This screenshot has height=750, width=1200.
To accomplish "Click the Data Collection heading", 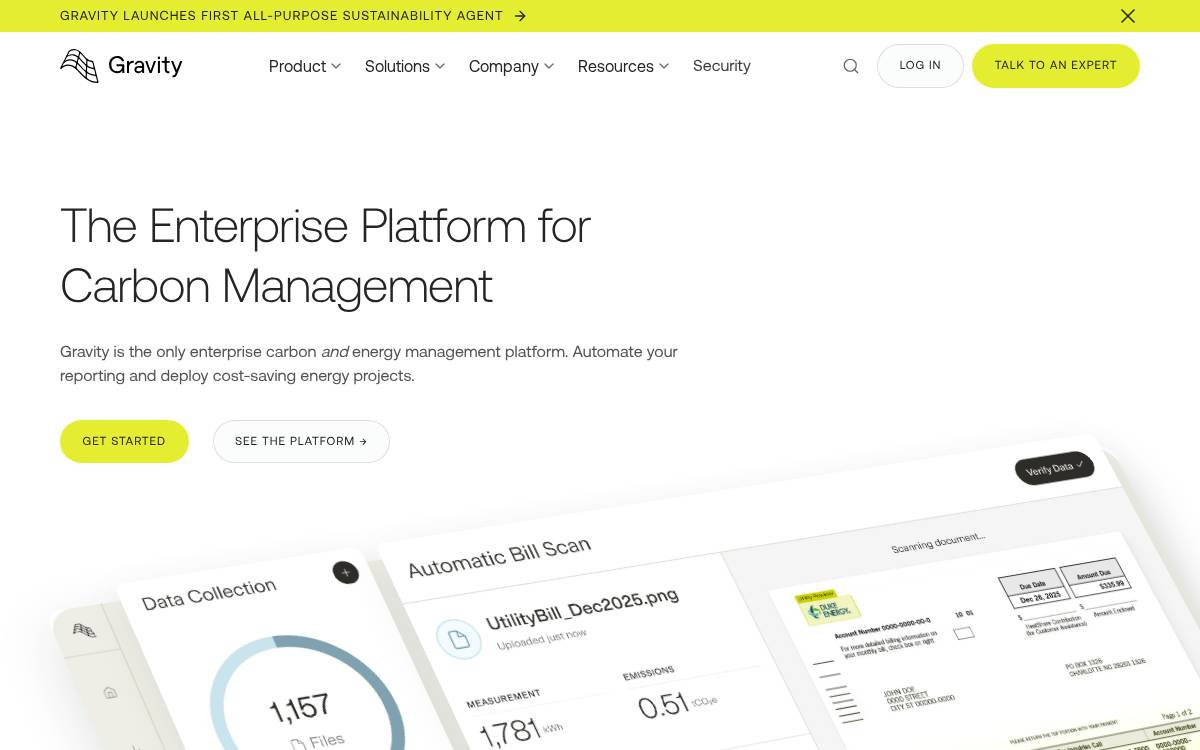I will coord(208,594).
